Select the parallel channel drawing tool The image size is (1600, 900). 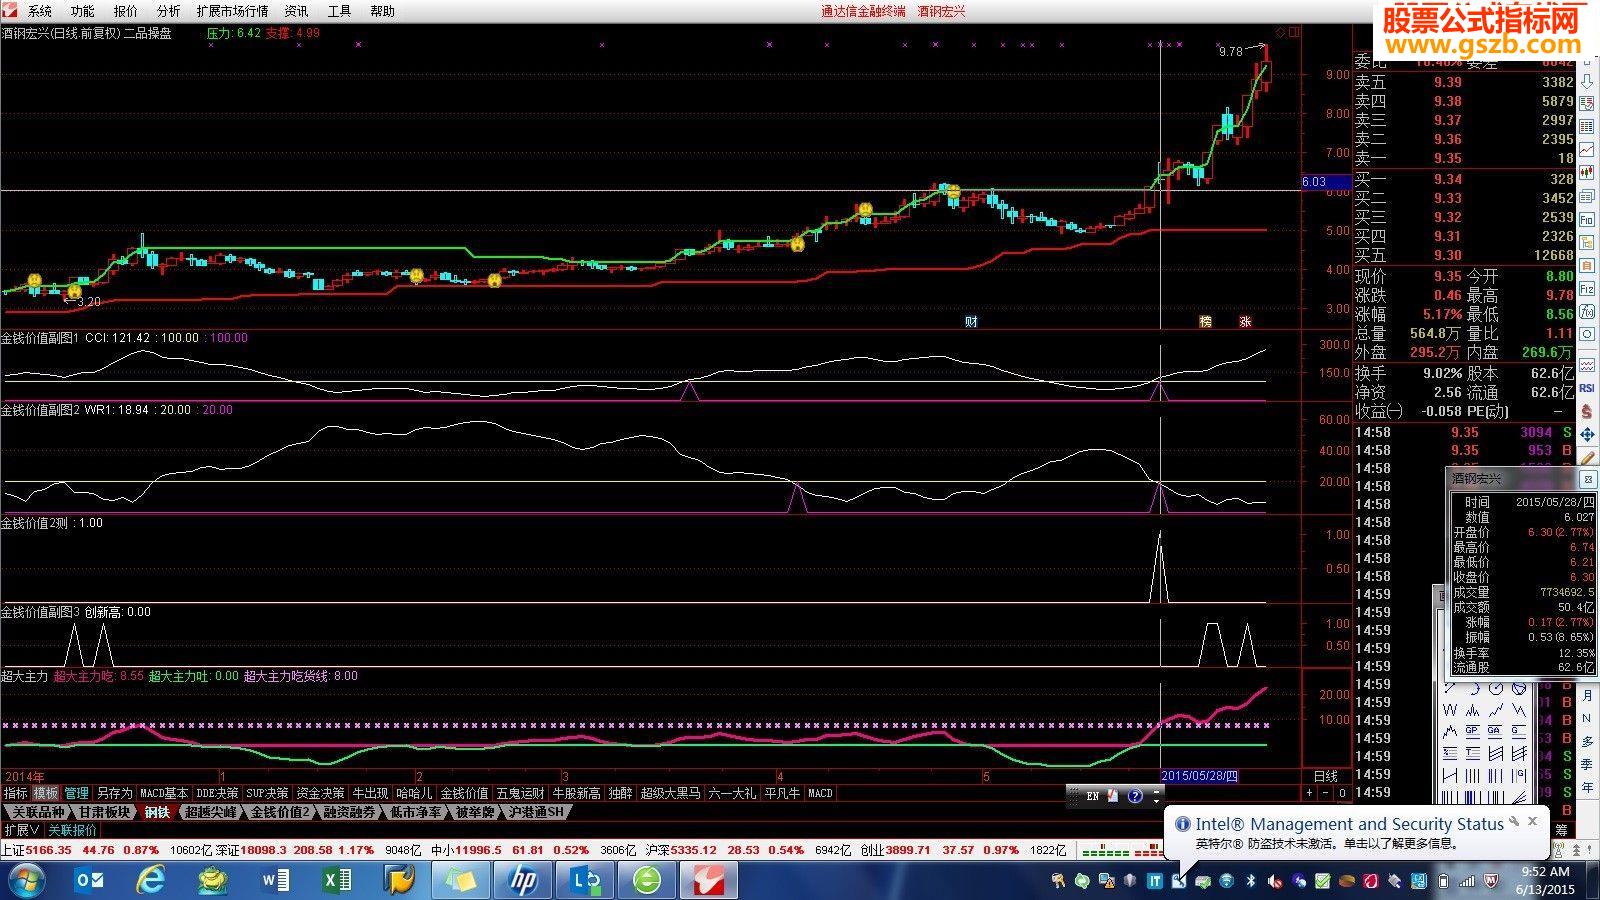1496,753
